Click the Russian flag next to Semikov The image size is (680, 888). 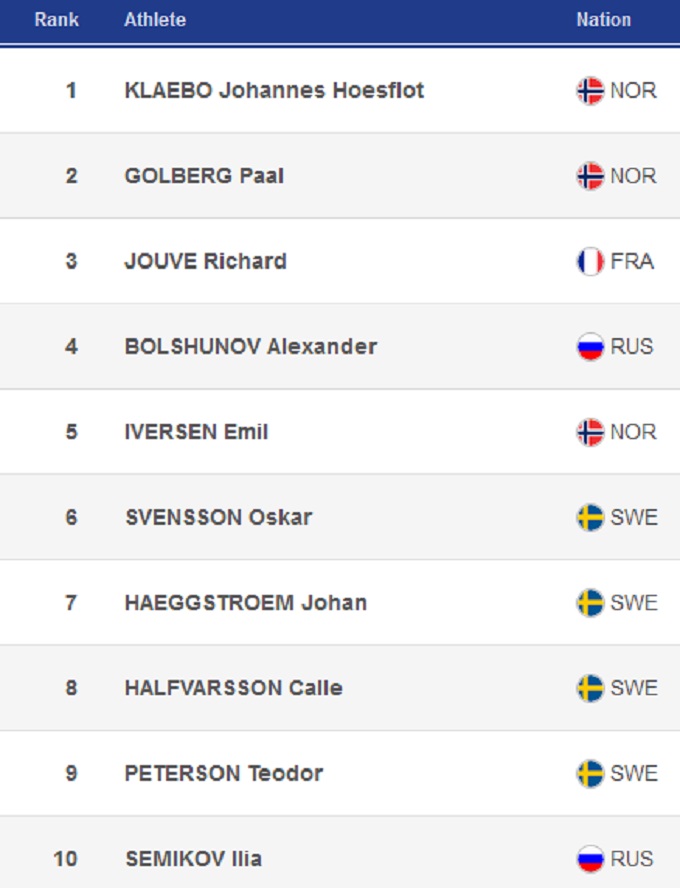click(x=590, y=859)
